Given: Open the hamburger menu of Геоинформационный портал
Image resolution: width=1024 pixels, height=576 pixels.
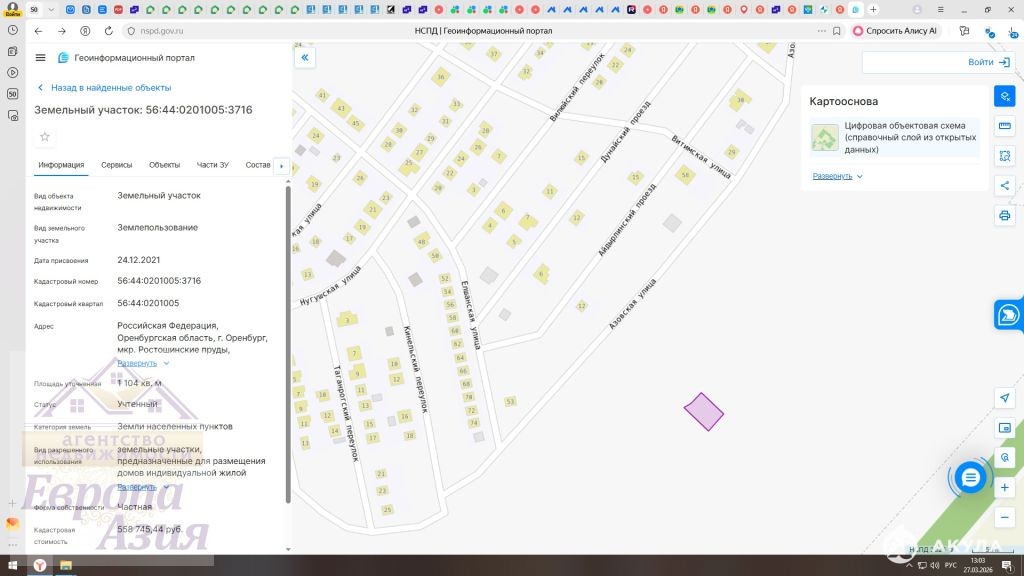Looking at the screenshot, I should pyautogui.click(x=40, y=58).
